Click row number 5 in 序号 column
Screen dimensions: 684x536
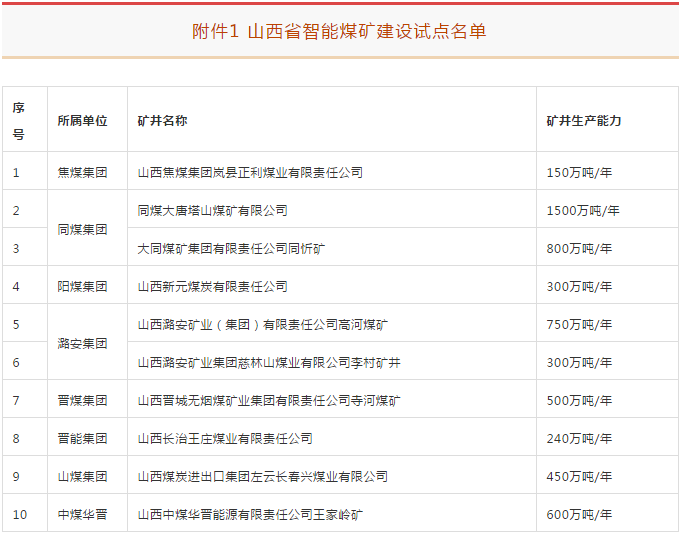point(16,324)
